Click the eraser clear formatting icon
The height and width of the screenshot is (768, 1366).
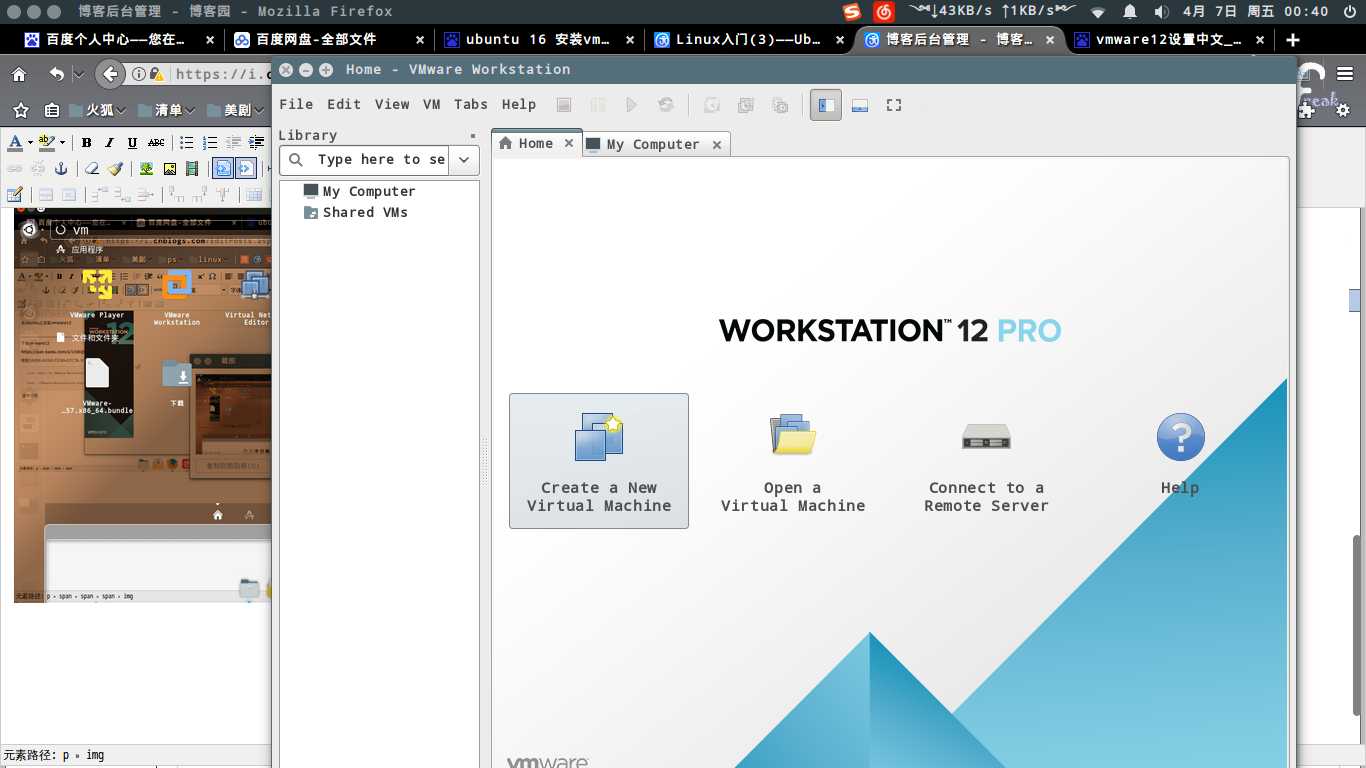(x=92, y=168)
